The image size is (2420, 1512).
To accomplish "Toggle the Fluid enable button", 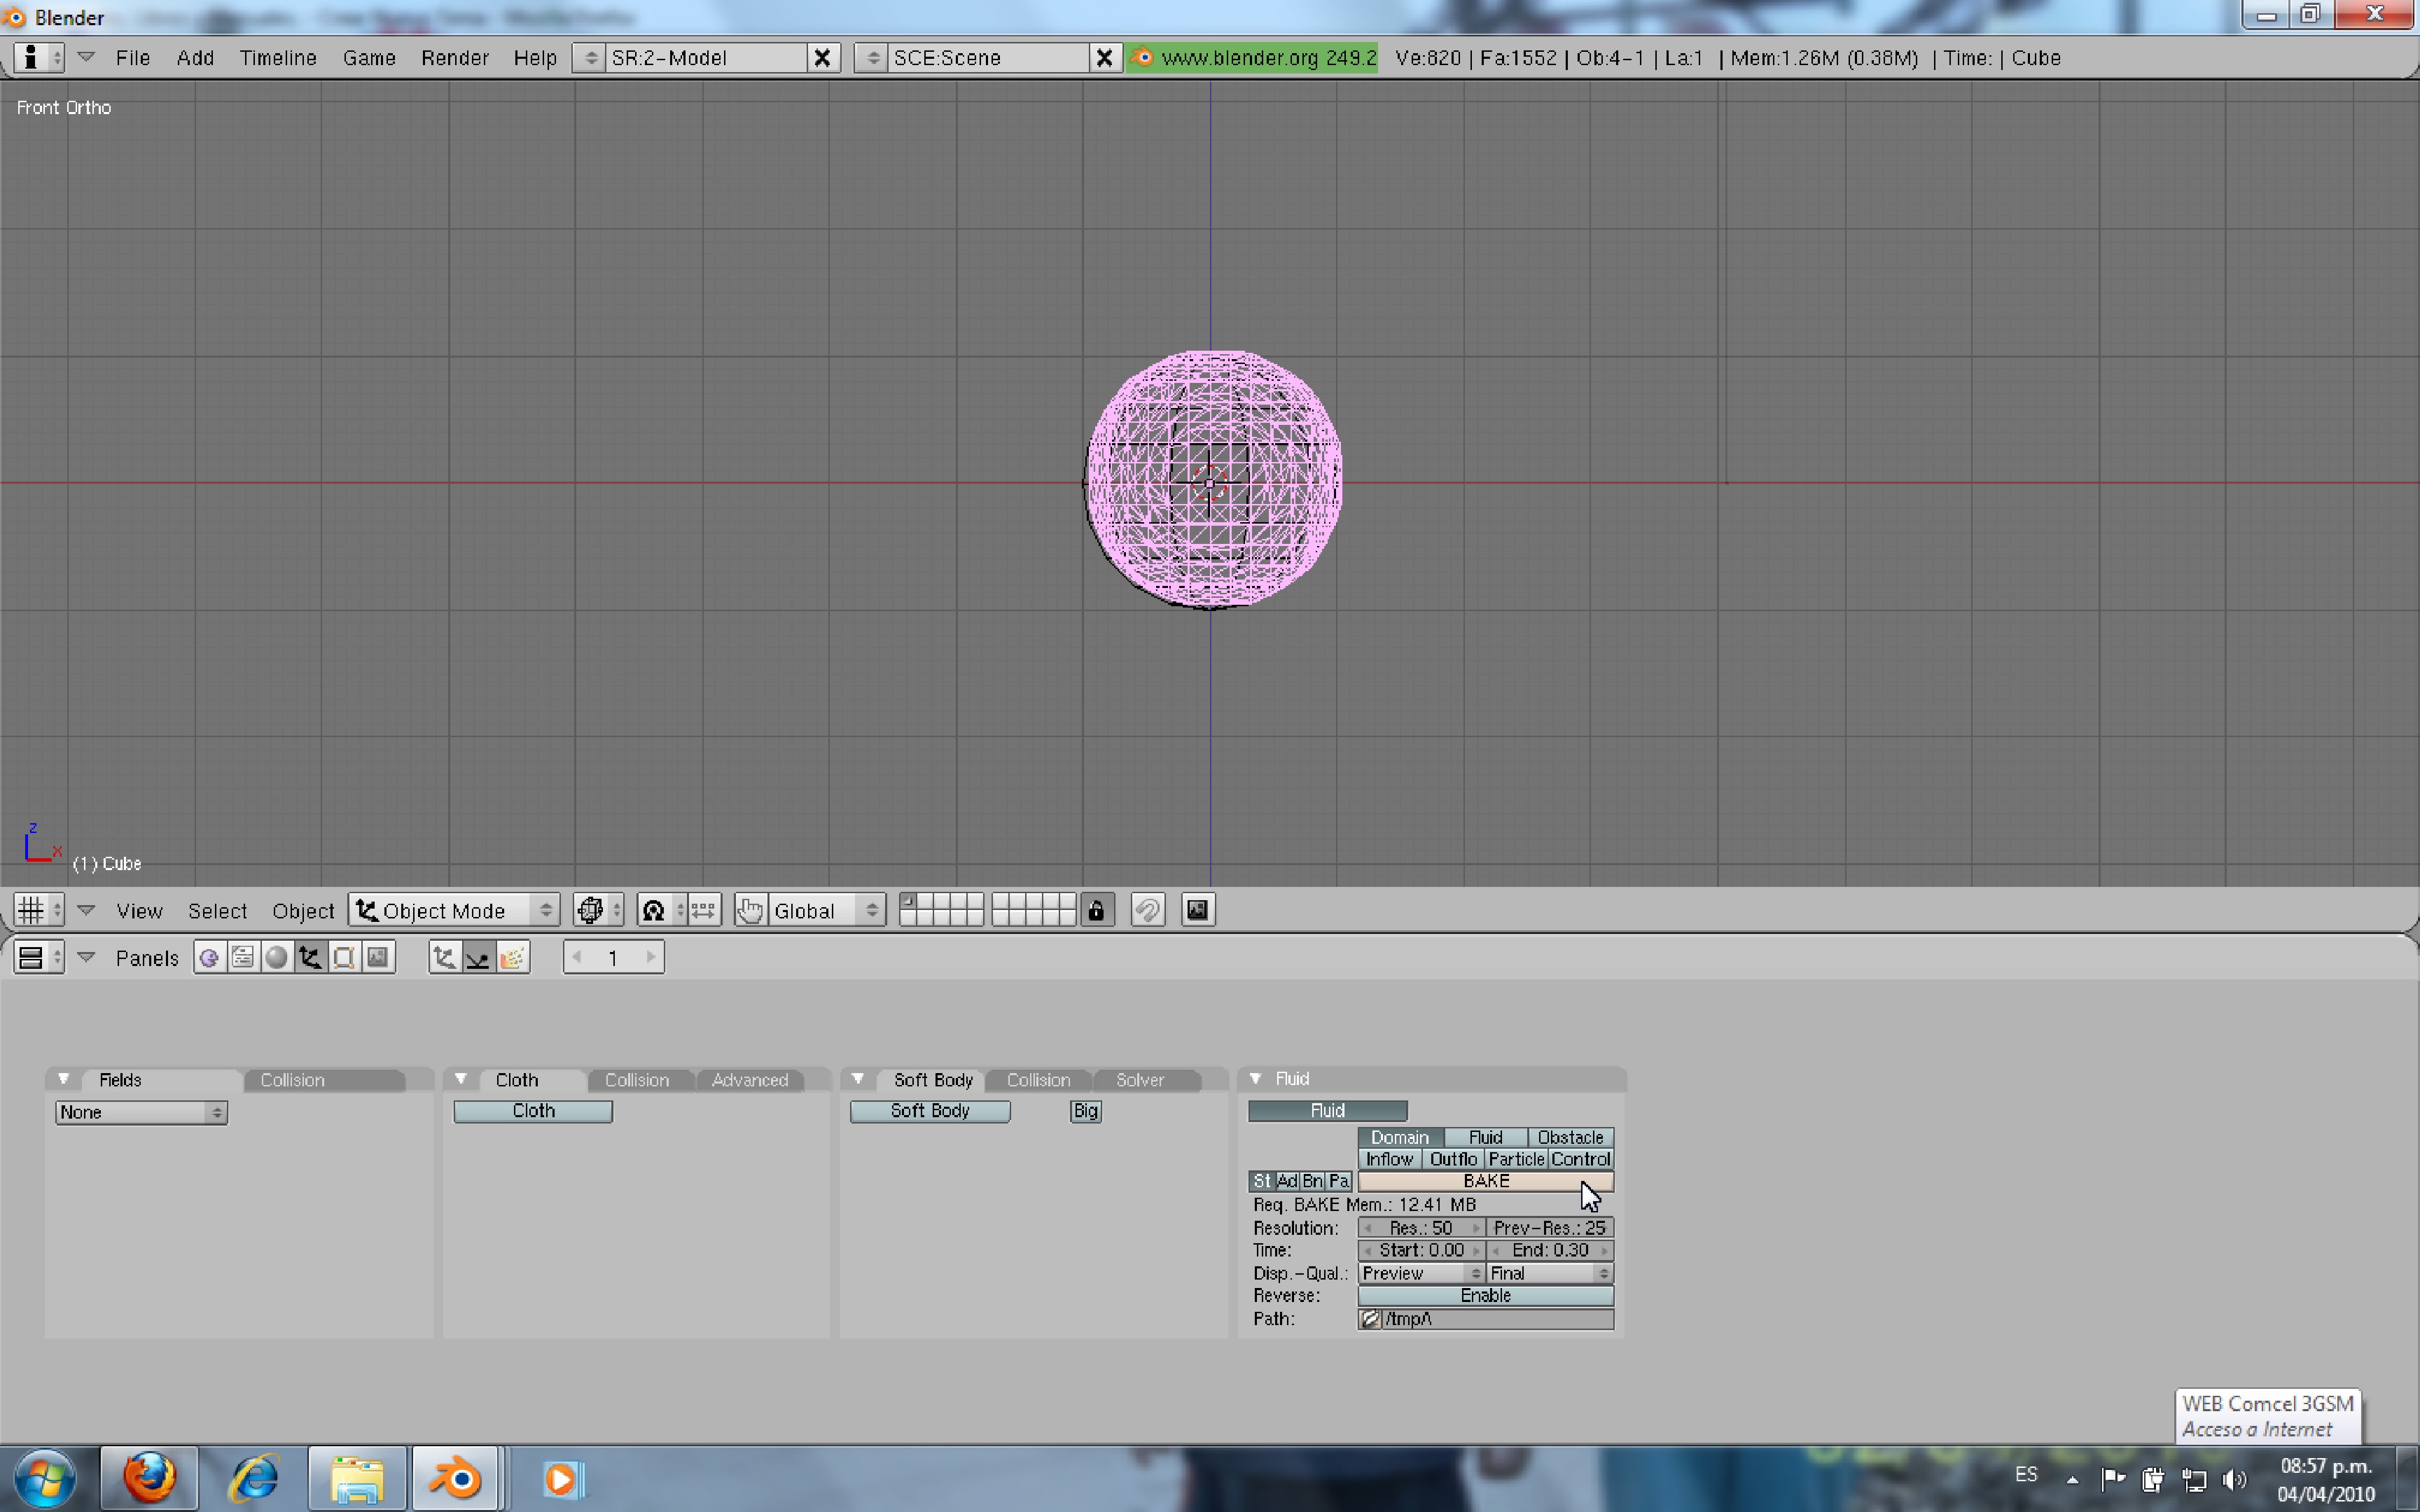I will [x=1327, y=1110].
